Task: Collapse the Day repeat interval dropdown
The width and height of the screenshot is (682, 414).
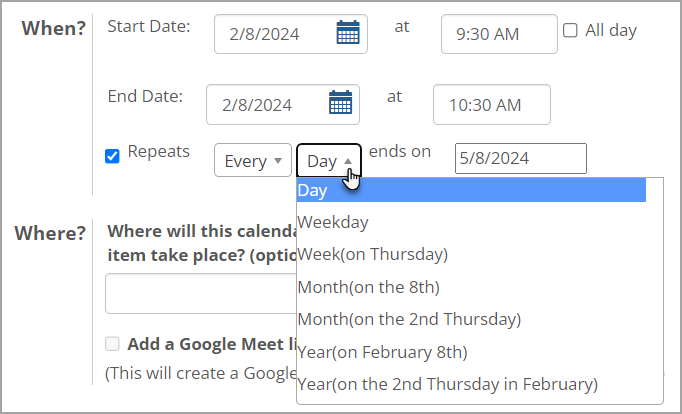Action: click(x=329, y=160)
